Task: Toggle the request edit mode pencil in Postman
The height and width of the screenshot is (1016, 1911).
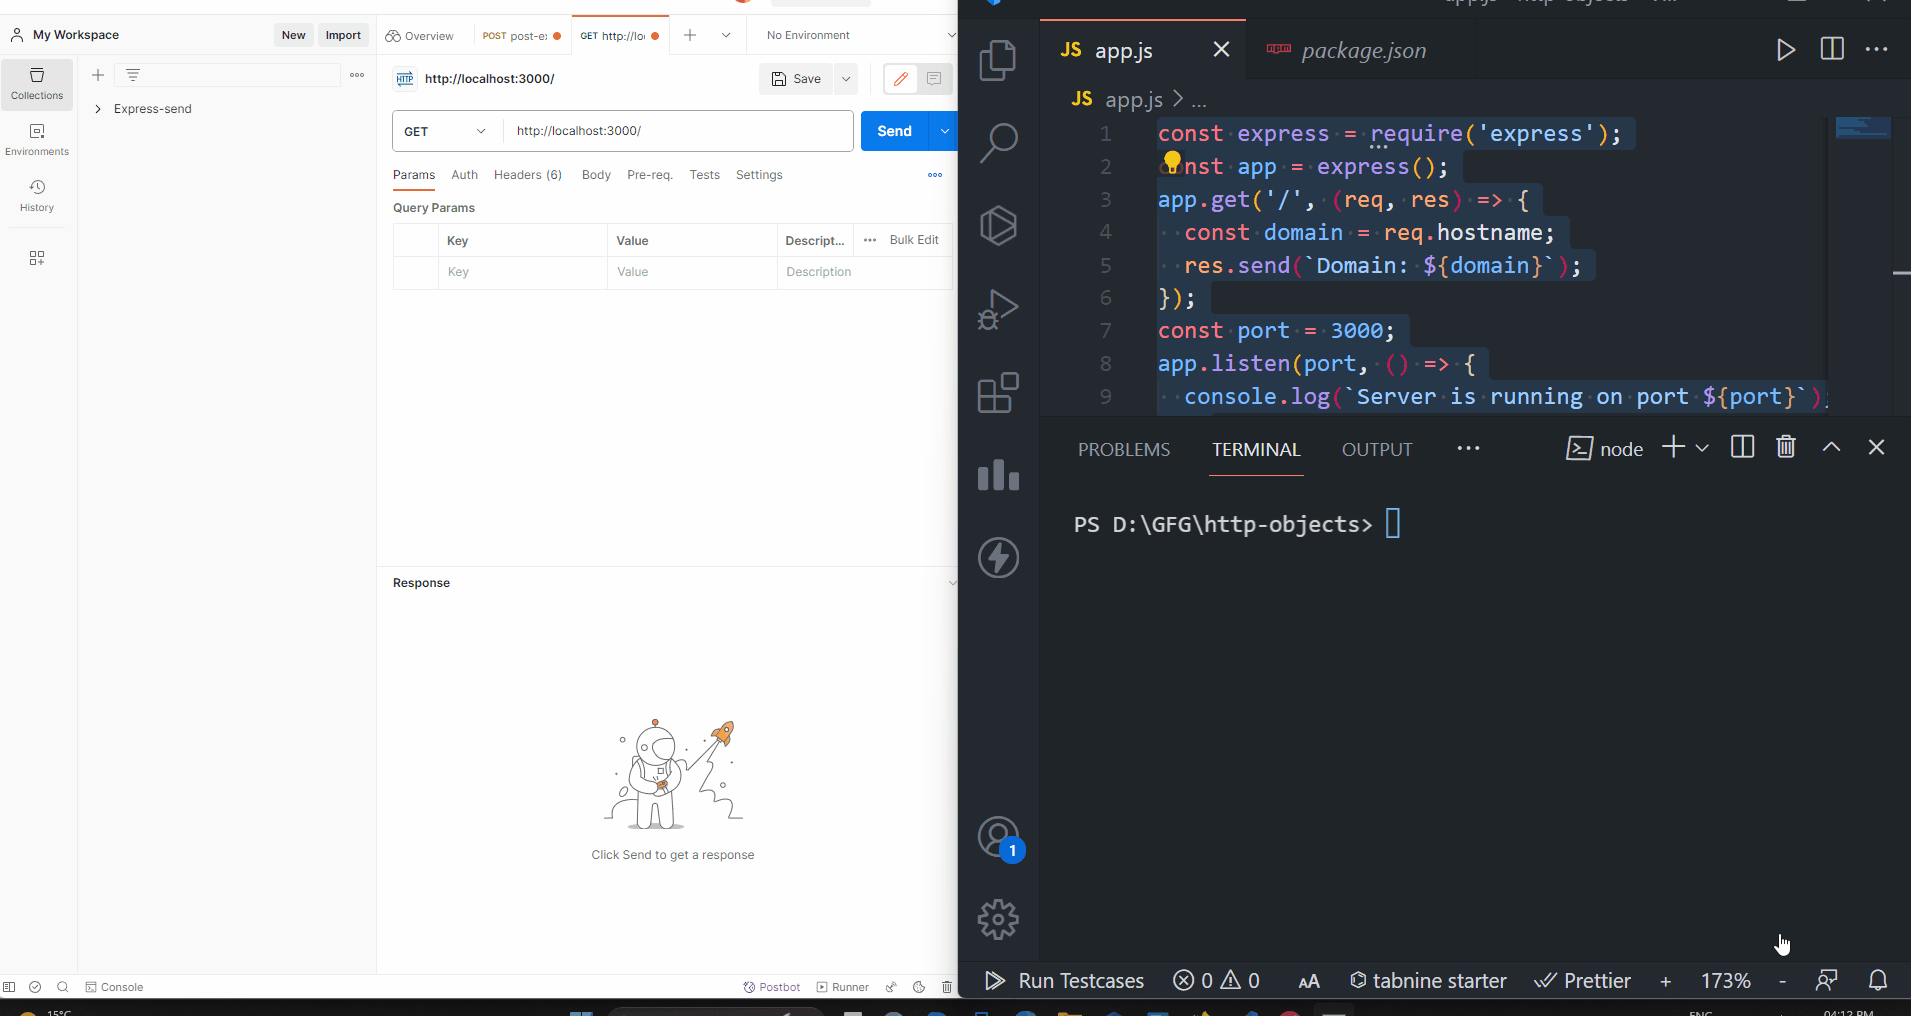Action: (x=901, y=79)
